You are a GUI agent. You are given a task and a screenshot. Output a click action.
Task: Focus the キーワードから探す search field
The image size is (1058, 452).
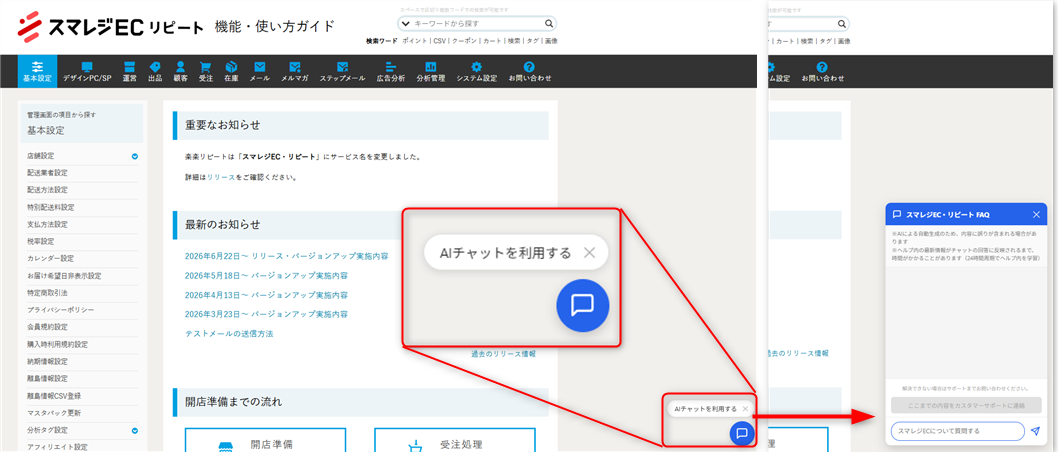[x=478, y=24]
